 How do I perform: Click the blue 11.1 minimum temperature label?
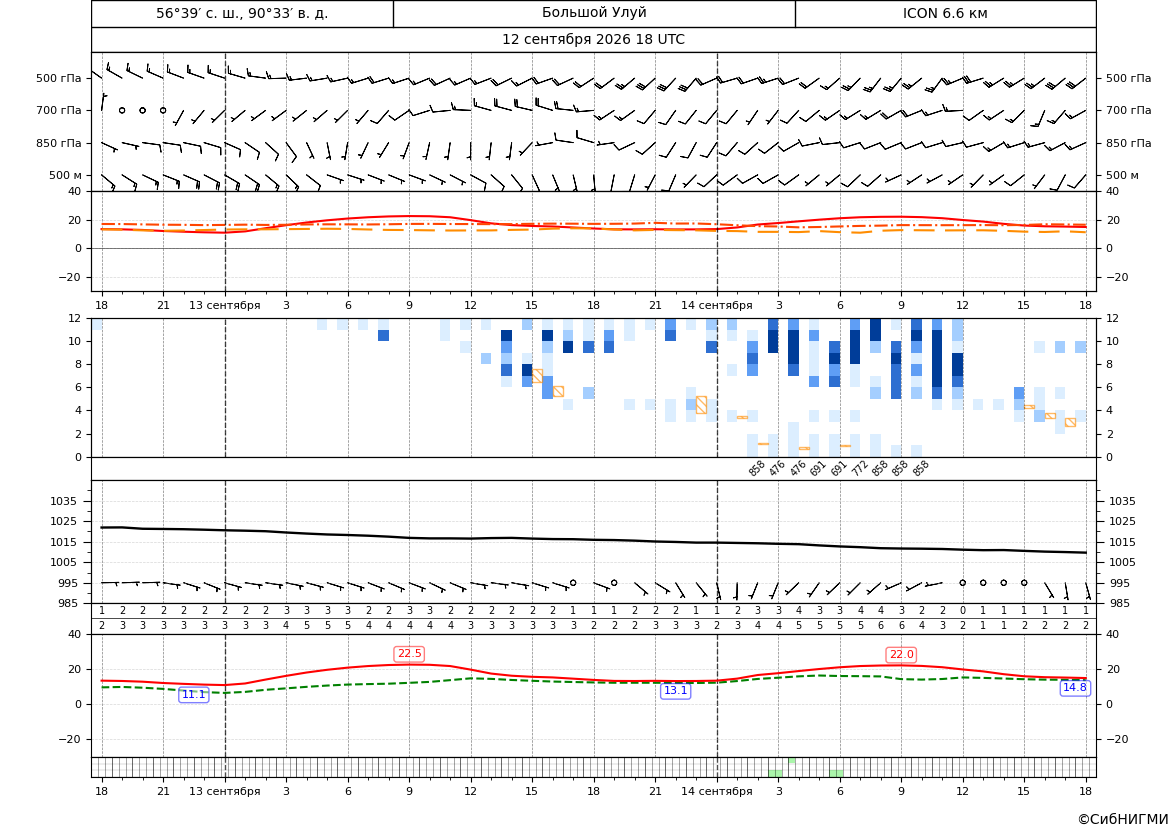[x=194, y=694]
